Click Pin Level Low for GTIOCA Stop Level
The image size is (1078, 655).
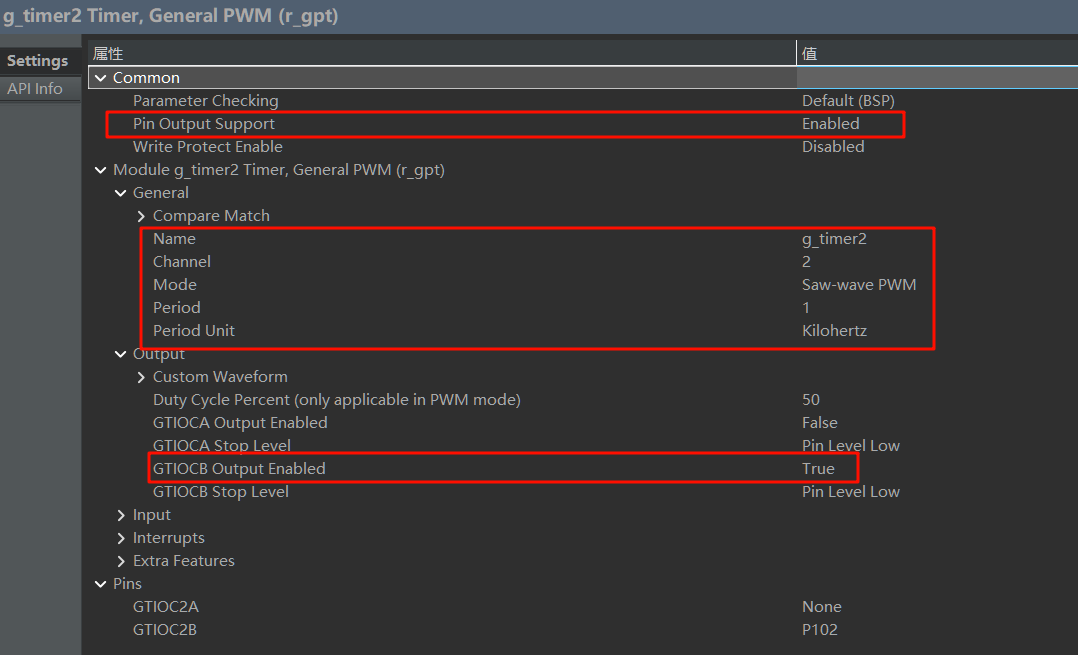[x=850, y=445]
